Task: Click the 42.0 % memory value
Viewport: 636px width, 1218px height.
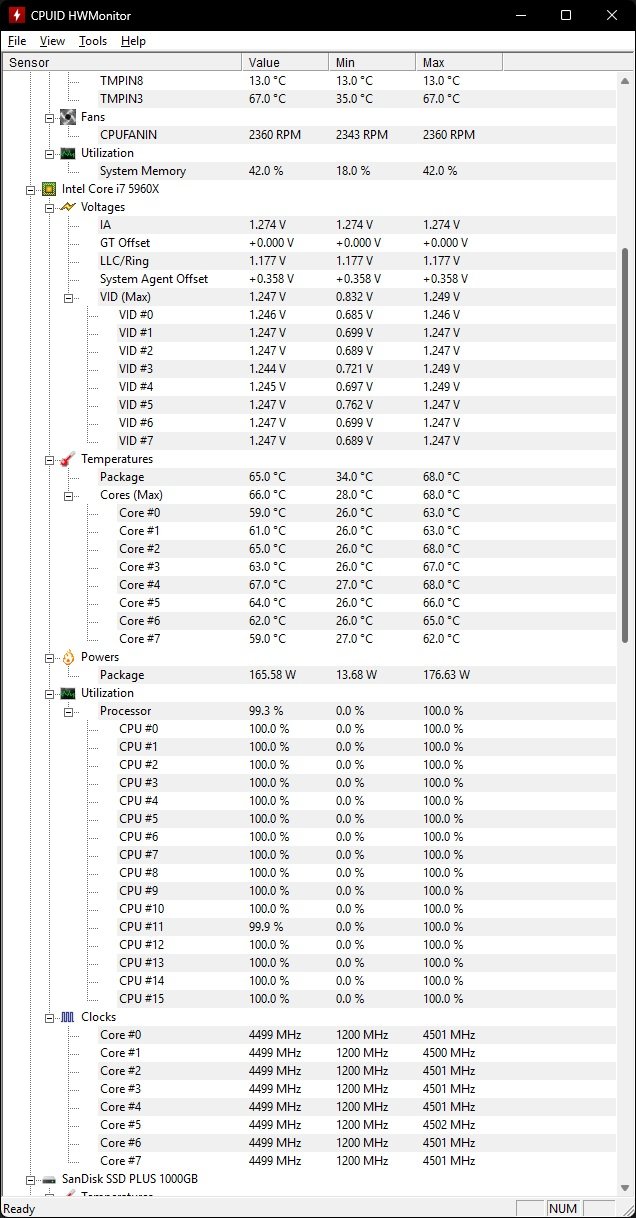Action: coord(267,171)
